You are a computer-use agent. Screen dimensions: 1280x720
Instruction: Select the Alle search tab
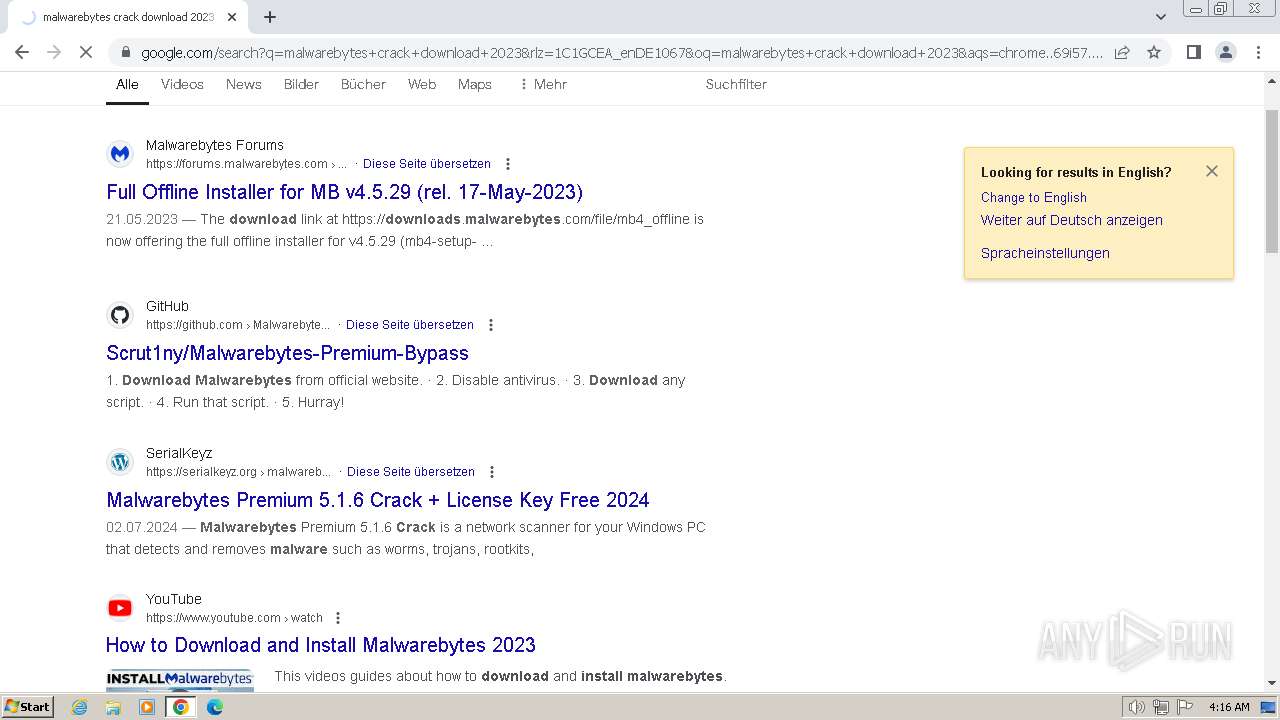tap(127, 84)
